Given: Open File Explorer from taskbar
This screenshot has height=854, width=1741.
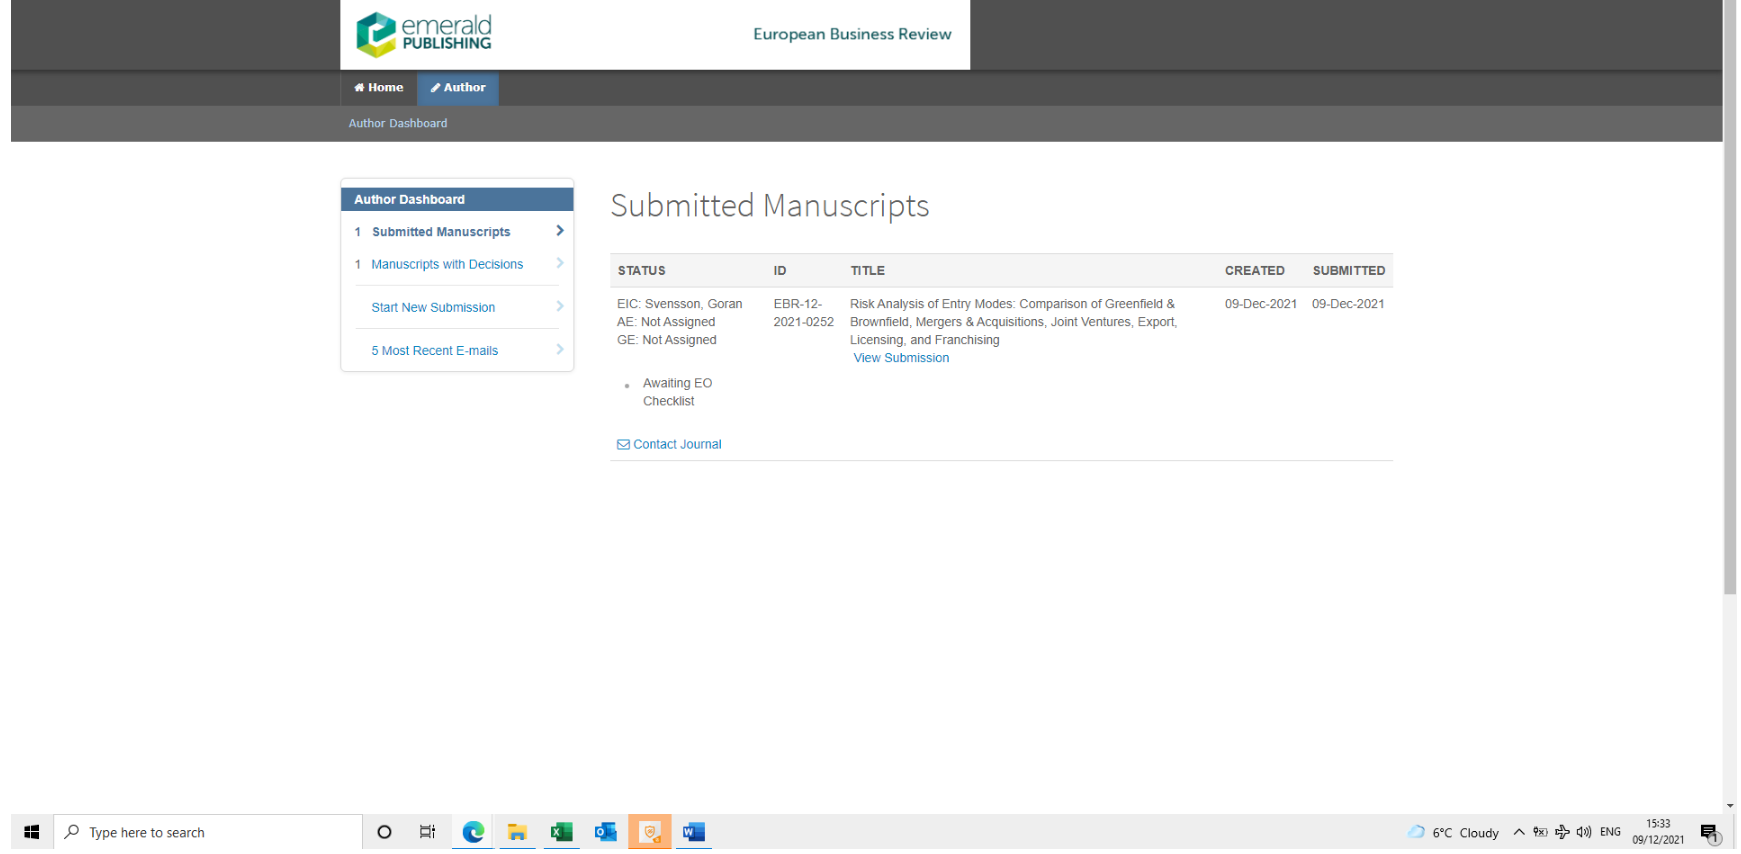Looking at the screenshot, I should 517,832.
